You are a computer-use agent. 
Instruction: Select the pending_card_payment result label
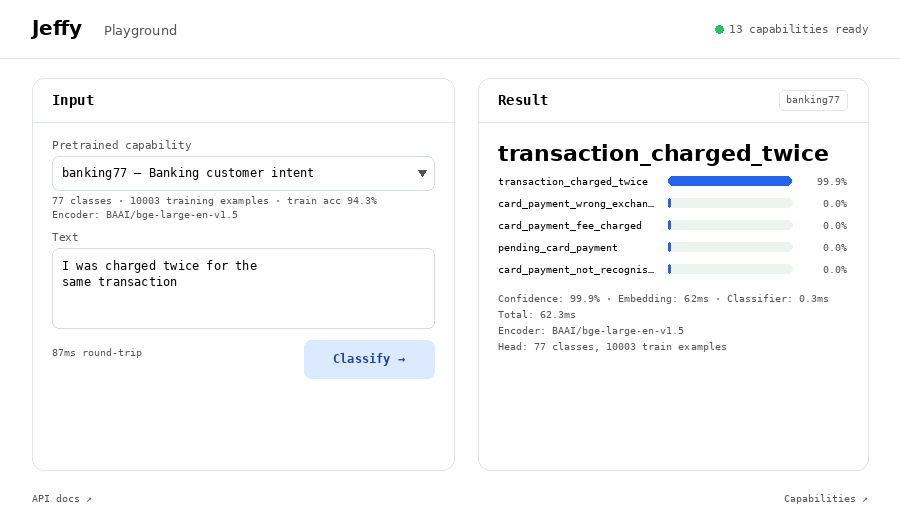tap(558, 247)
